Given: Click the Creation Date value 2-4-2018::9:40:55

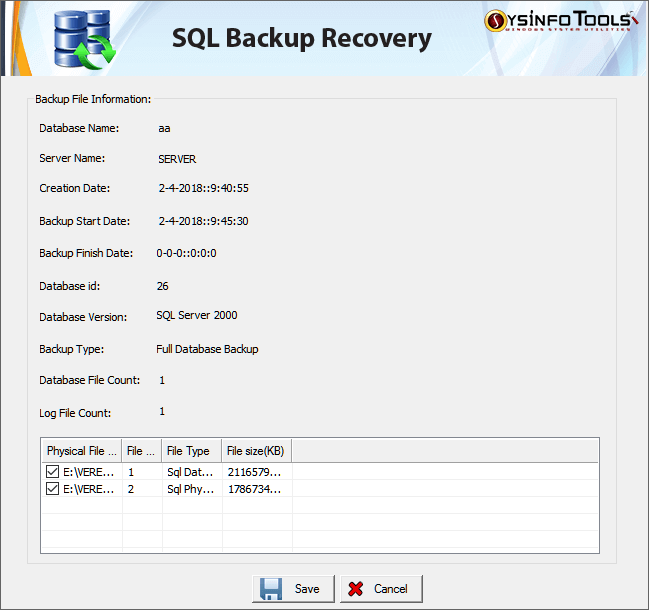Looking at the screenshot, I should click(203, 188).
